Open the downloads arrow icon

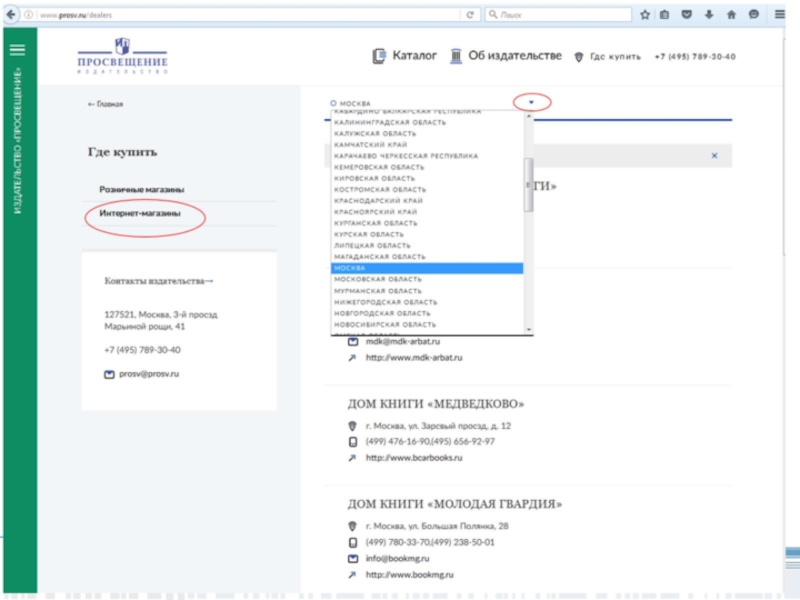(709, 14)
